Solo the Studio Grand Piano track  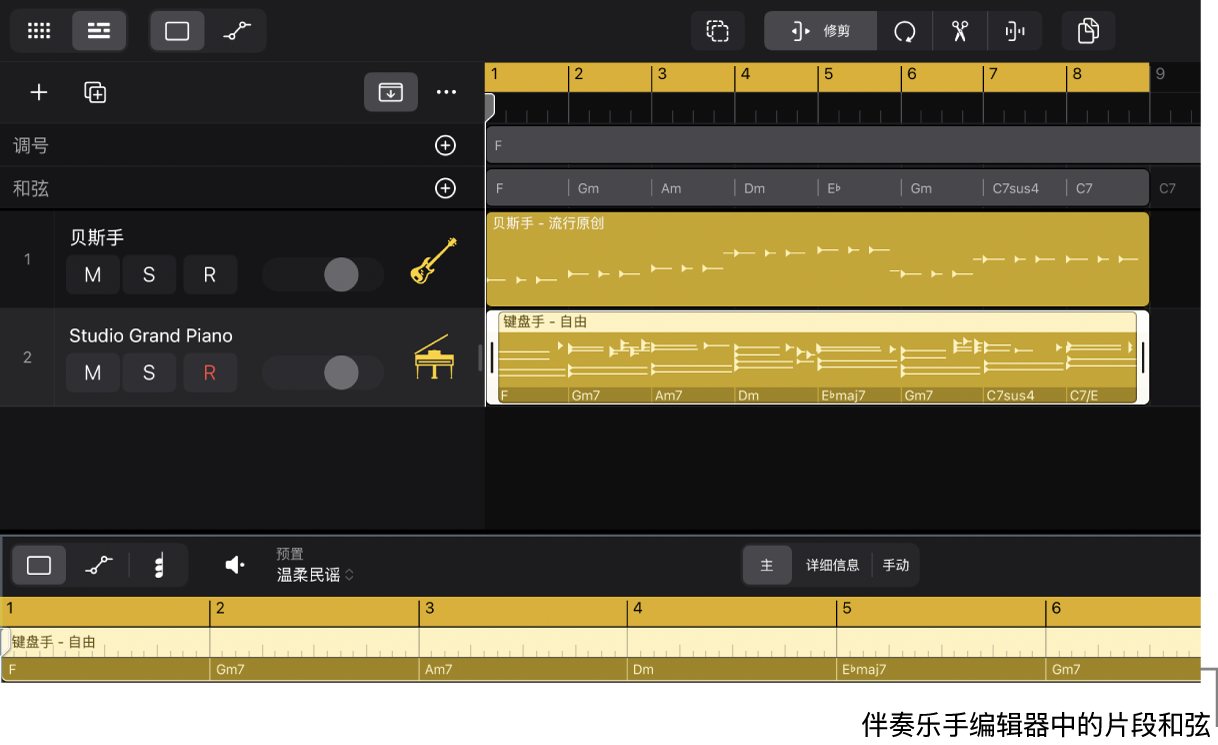pyautogui.click(x=149, y=373)
